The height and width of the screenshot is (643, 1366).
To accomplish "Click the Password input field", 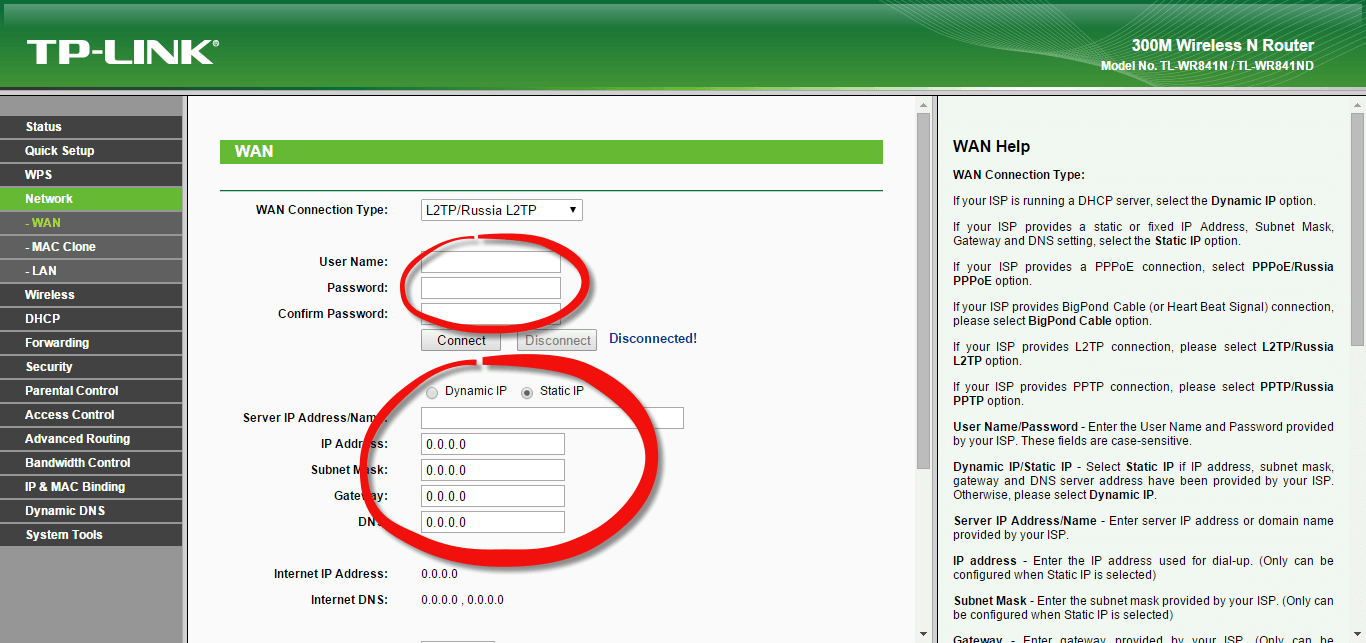I will (491, 288).
